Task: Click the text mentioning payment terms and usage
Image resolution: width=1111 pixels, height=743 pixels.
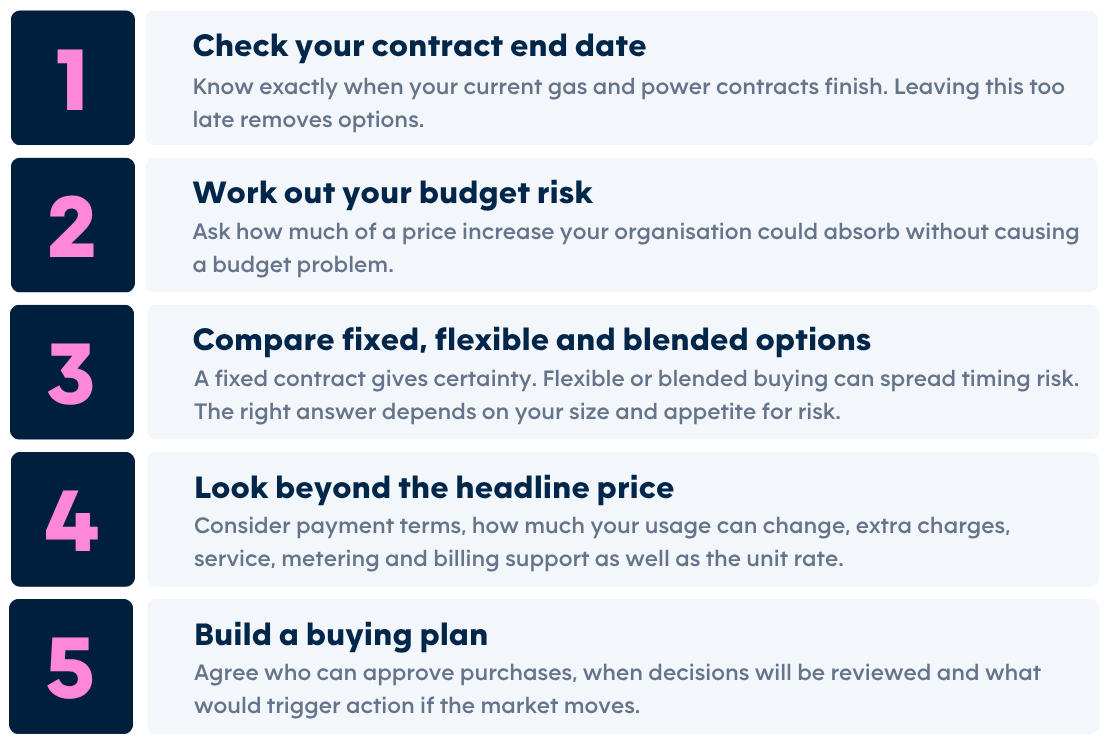Action: [x=602, y=542]
